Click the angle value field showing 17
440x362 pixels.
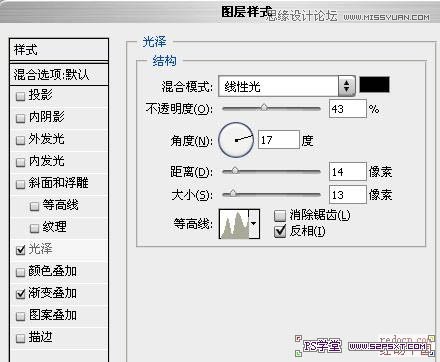[x=279, y=140]
